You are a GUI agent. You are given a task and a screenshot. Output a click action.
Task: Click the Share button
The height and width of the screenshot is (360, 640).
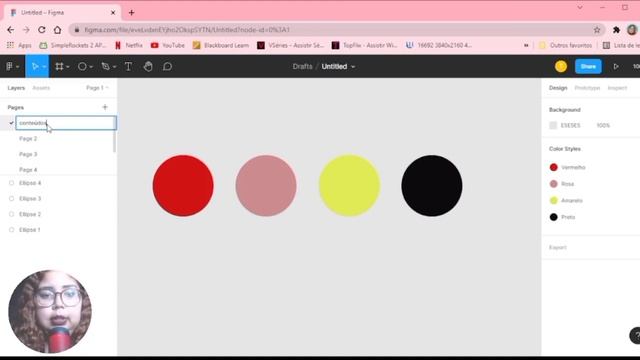588,67
